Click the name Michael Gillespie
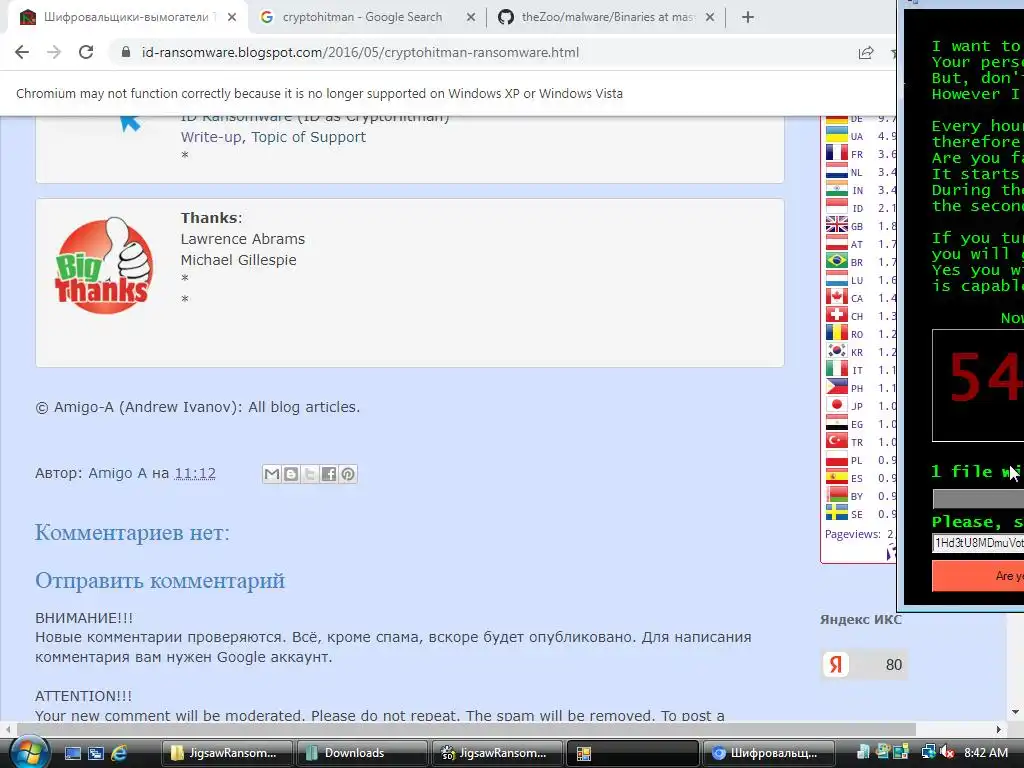 click(238, 260)
